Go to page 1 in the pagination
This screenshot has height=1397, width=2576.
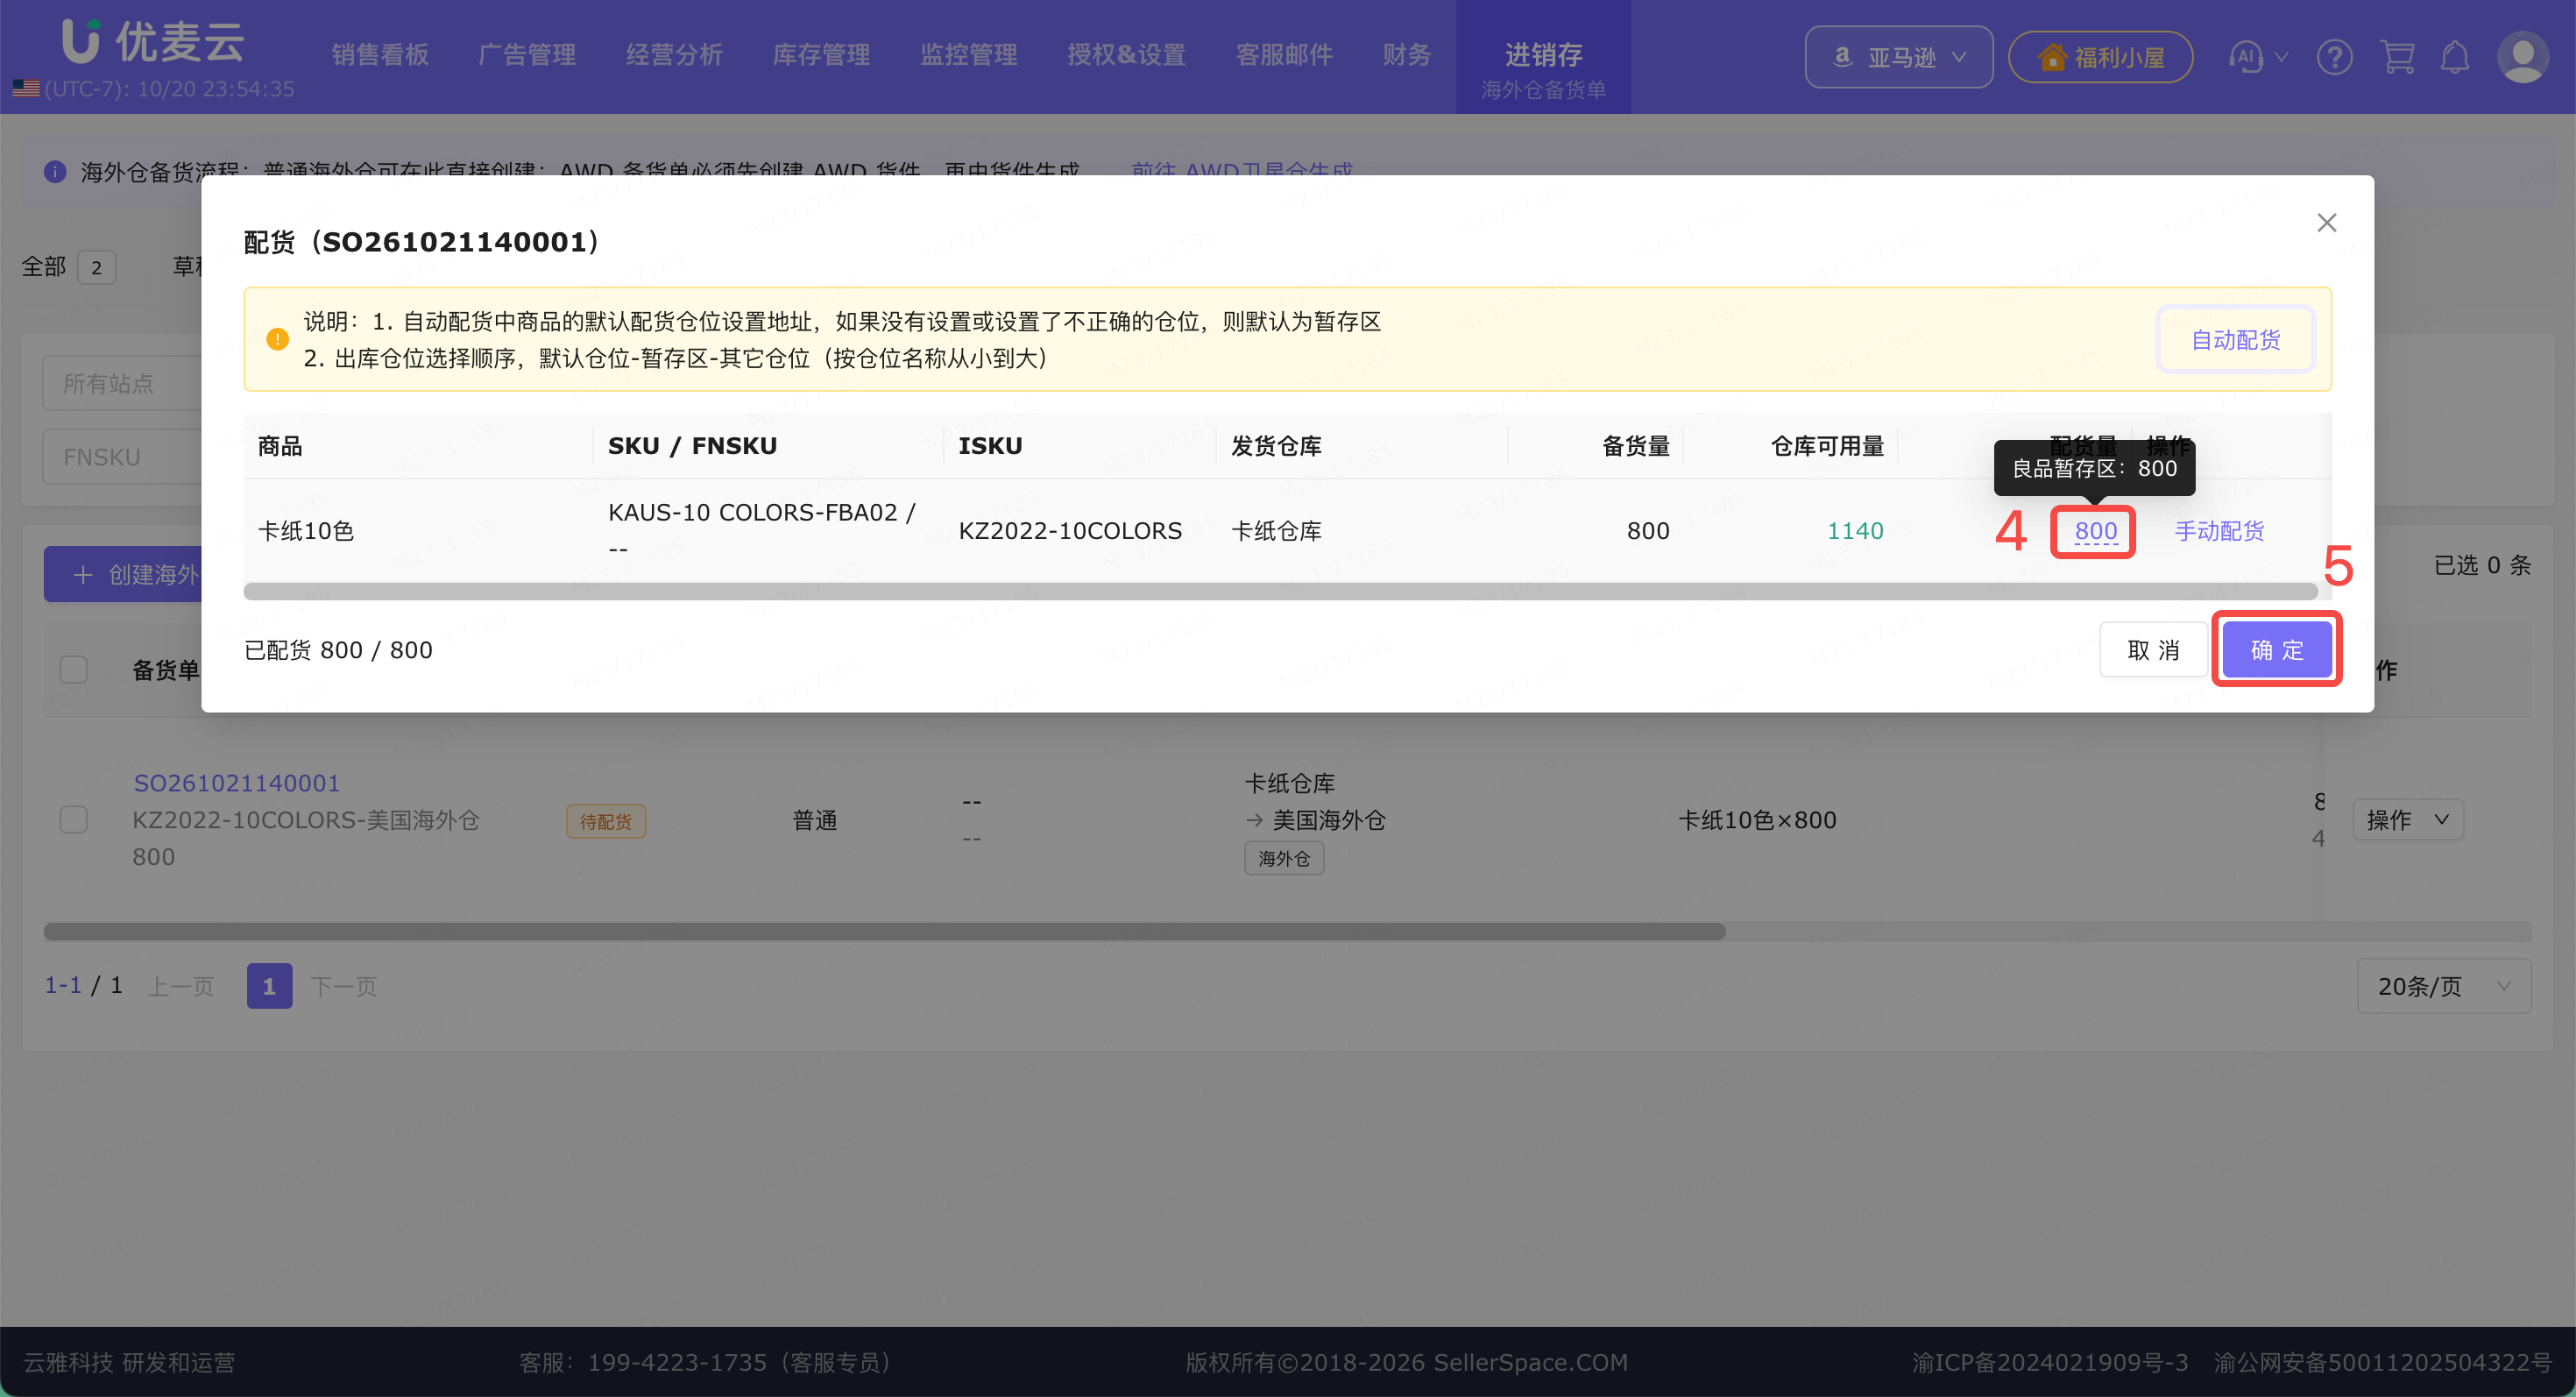(x=269, y=986)
